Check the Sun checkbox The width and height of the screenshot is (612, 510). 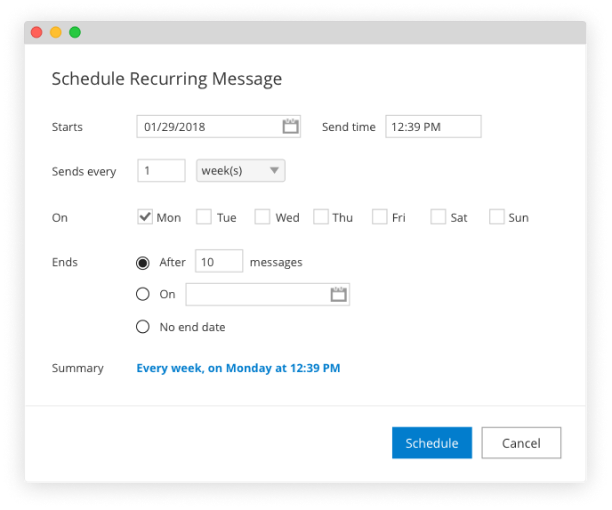[496, 217]
